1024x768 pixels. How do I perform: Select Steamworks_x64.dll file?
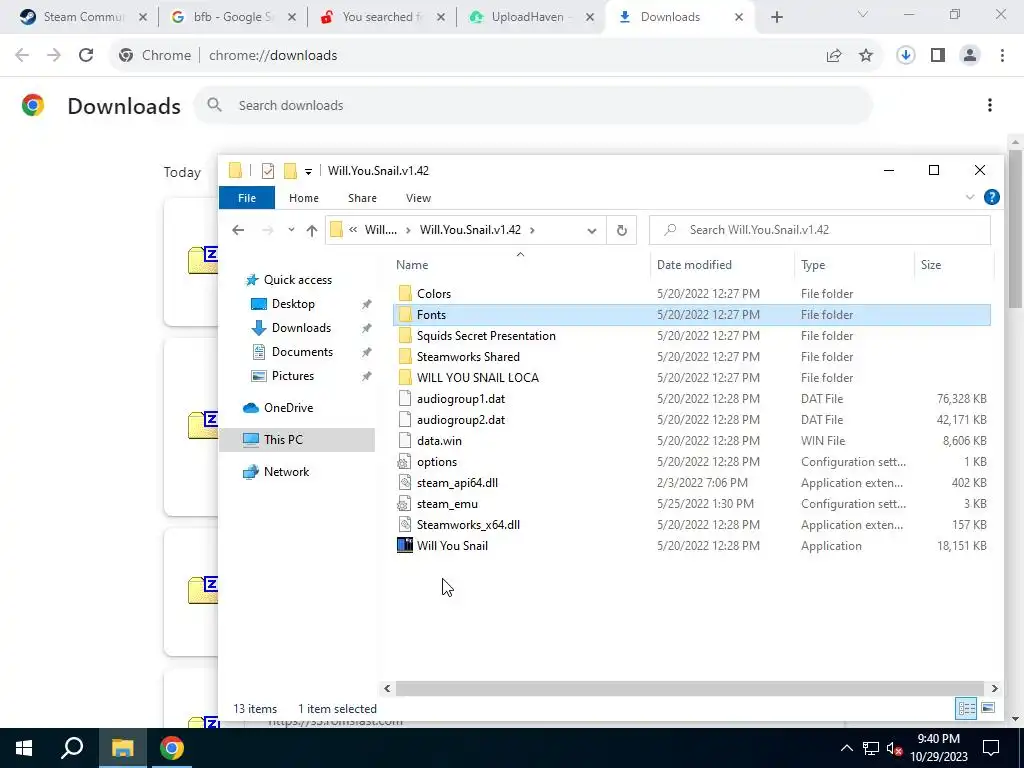(468, 524)
